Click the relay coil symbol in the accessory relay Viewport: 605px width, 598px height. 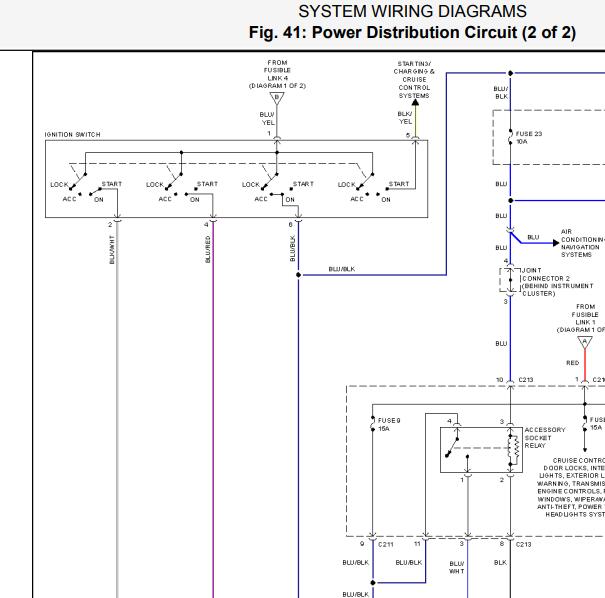pos(514,449)
